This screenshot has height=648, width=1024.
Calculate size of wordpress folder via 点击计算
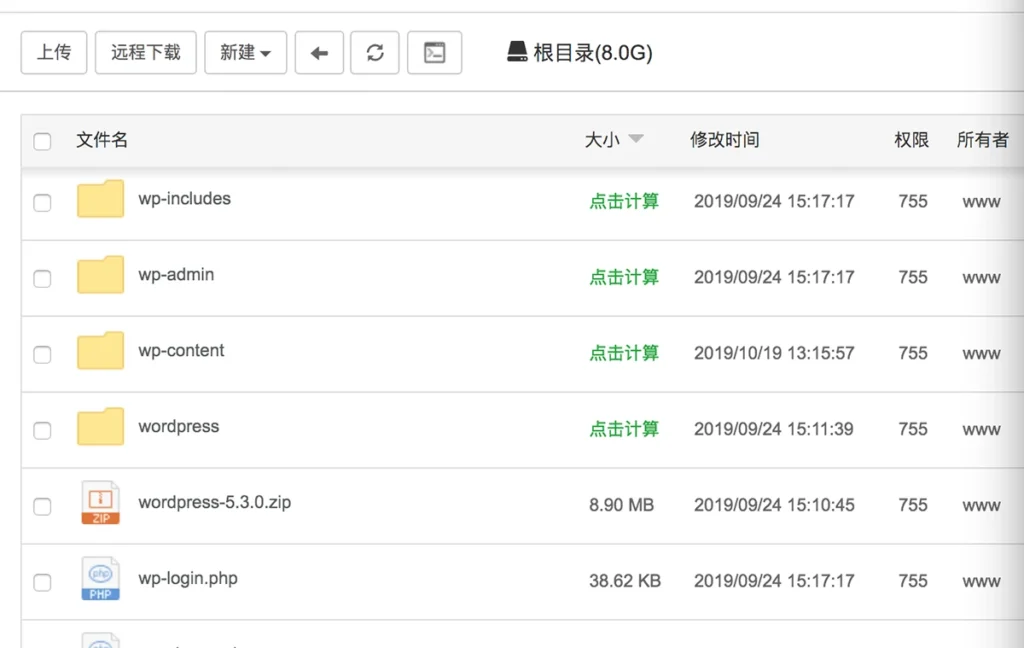[x=624, y=429]
